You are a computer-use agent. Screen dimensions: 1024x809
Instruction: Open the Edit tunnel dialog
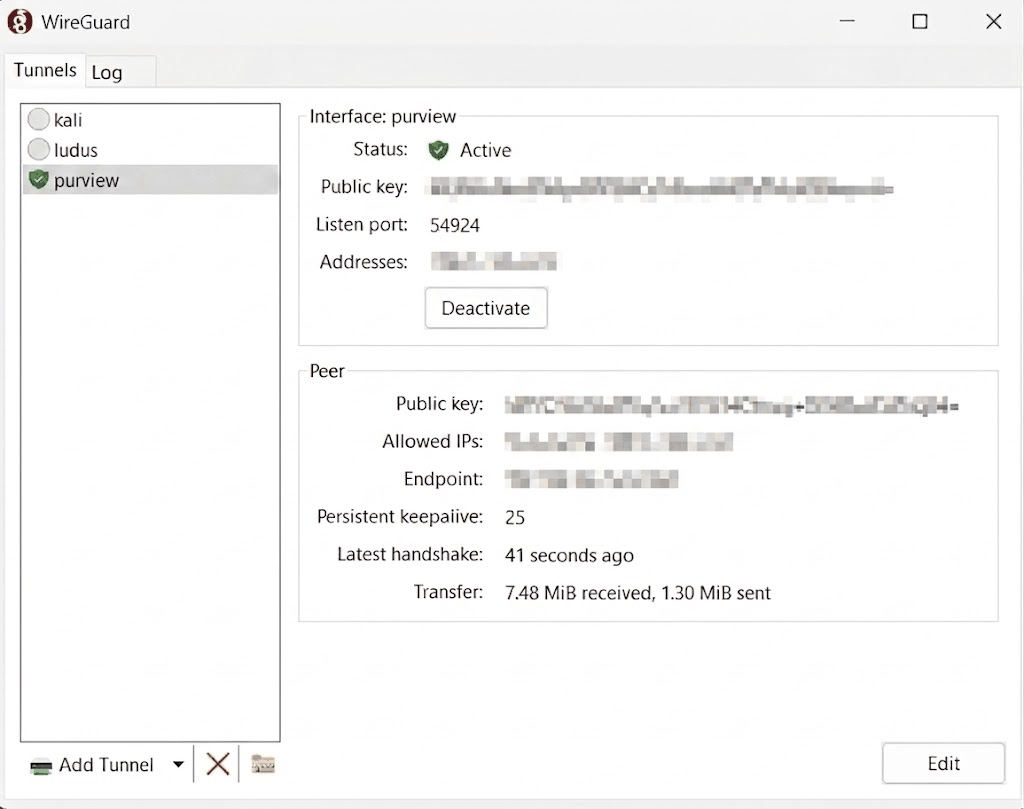[x=943, y=763]
